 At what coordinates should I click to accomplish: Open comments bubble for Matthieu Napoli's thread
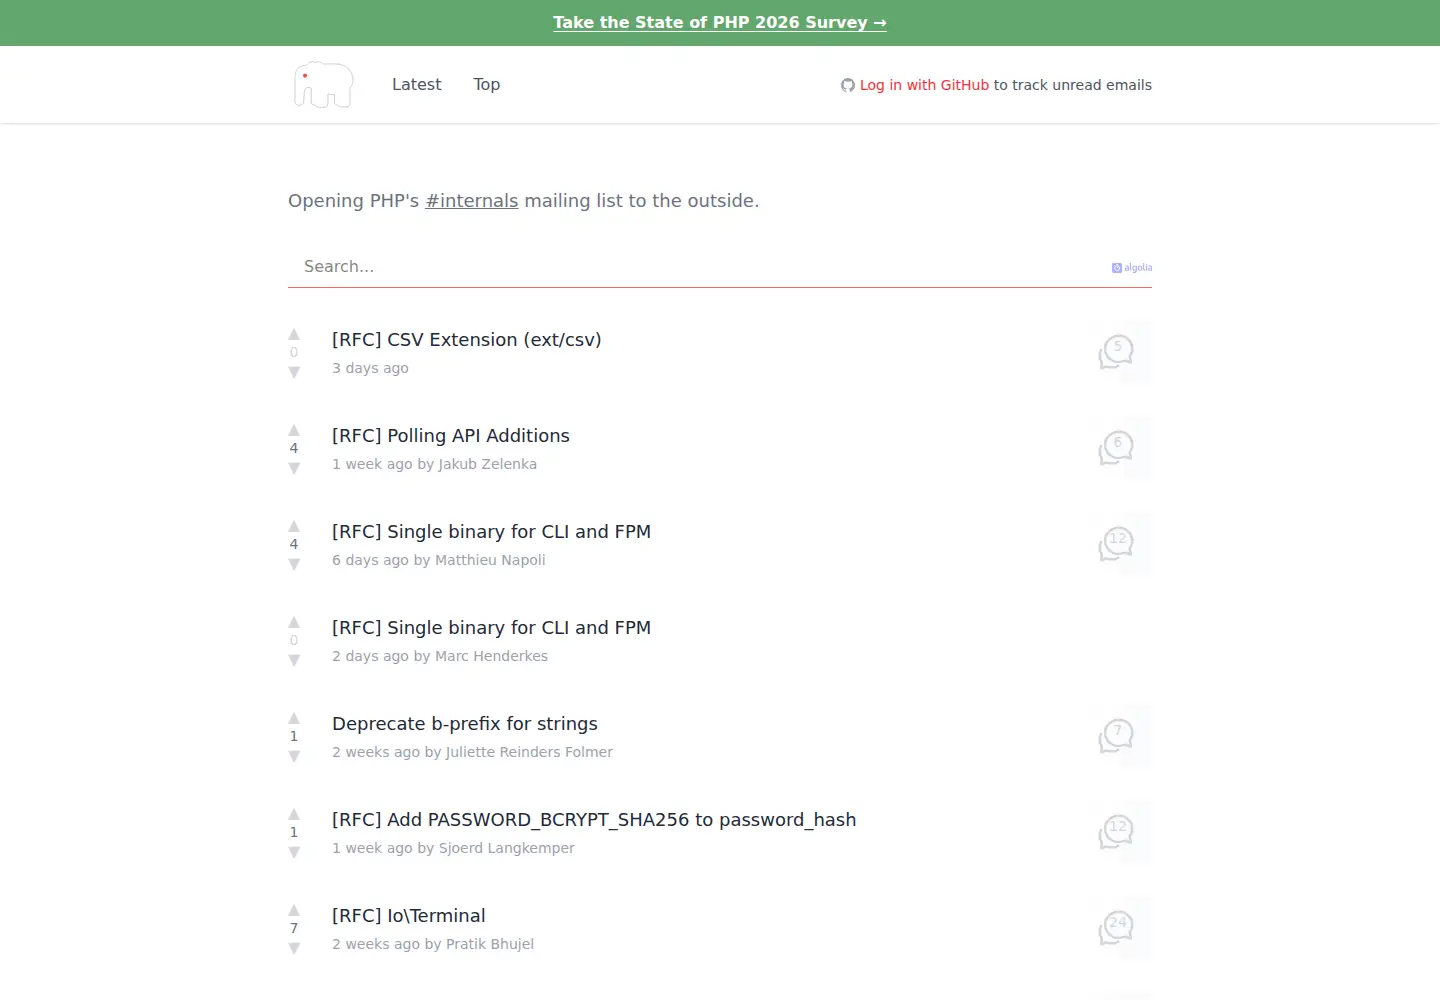(1116, 544)
